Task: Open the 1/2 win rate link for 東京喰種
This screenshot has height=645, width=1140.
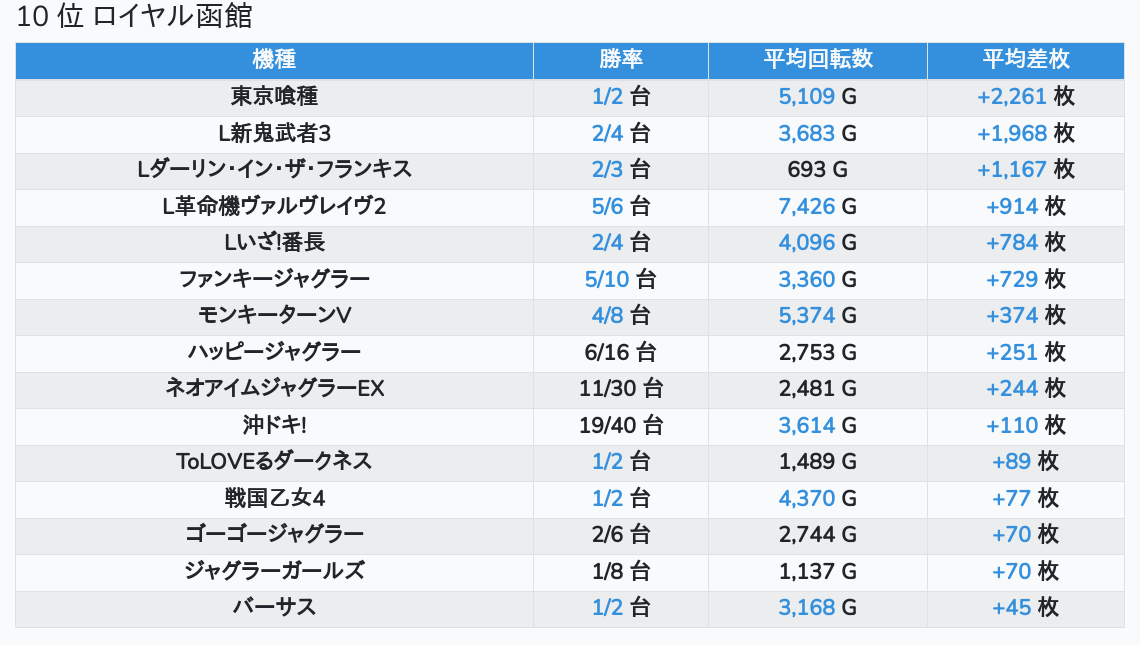Action: (607, 97)
